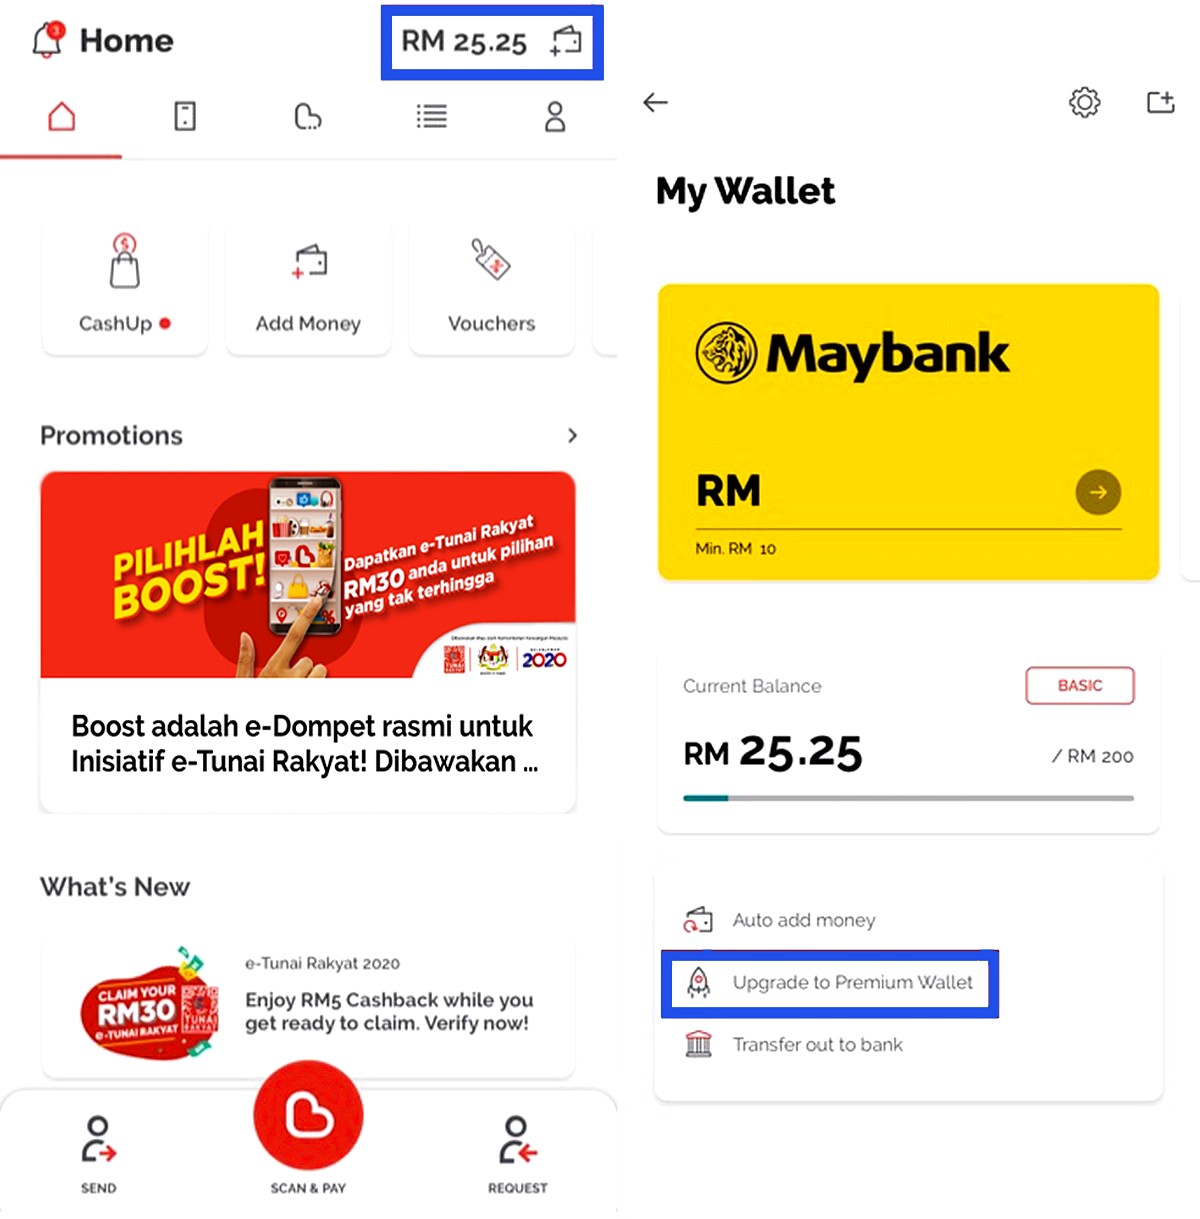Open the Vouchers tag icon
This screenshot has height=1219, width=1200.
pos(491,259)
